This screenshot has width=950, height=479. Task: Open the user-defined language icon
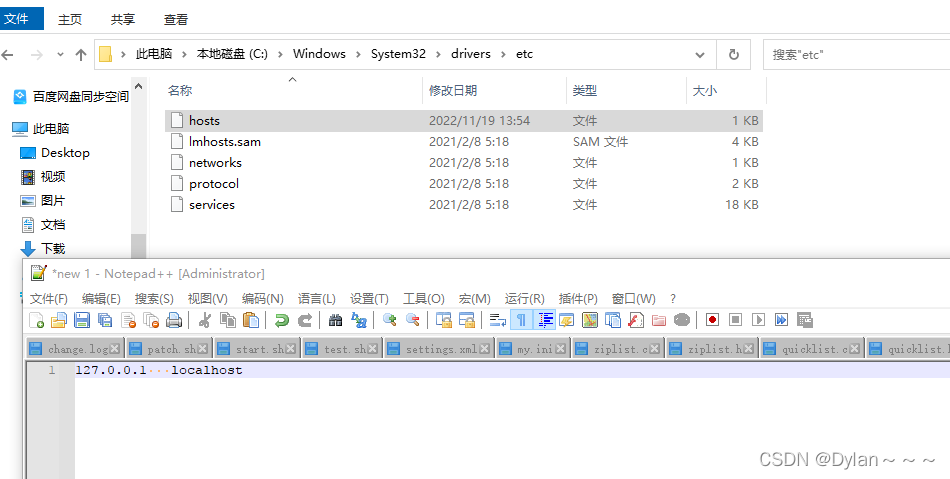pos(567,320)
